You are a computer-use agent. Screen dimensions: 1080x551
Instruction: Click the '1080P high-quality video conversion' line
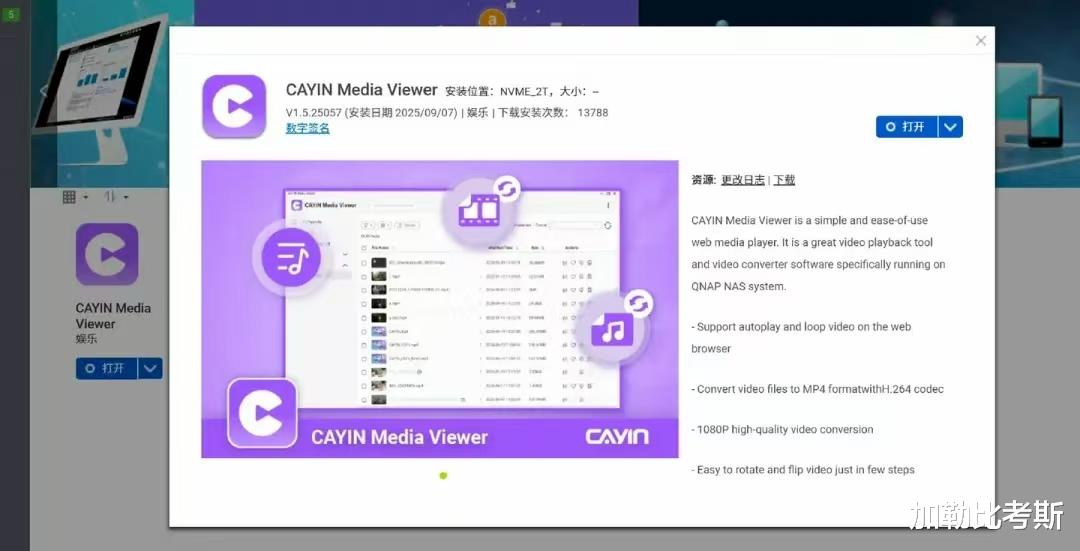pyautogui.click(x=782, y=429)
